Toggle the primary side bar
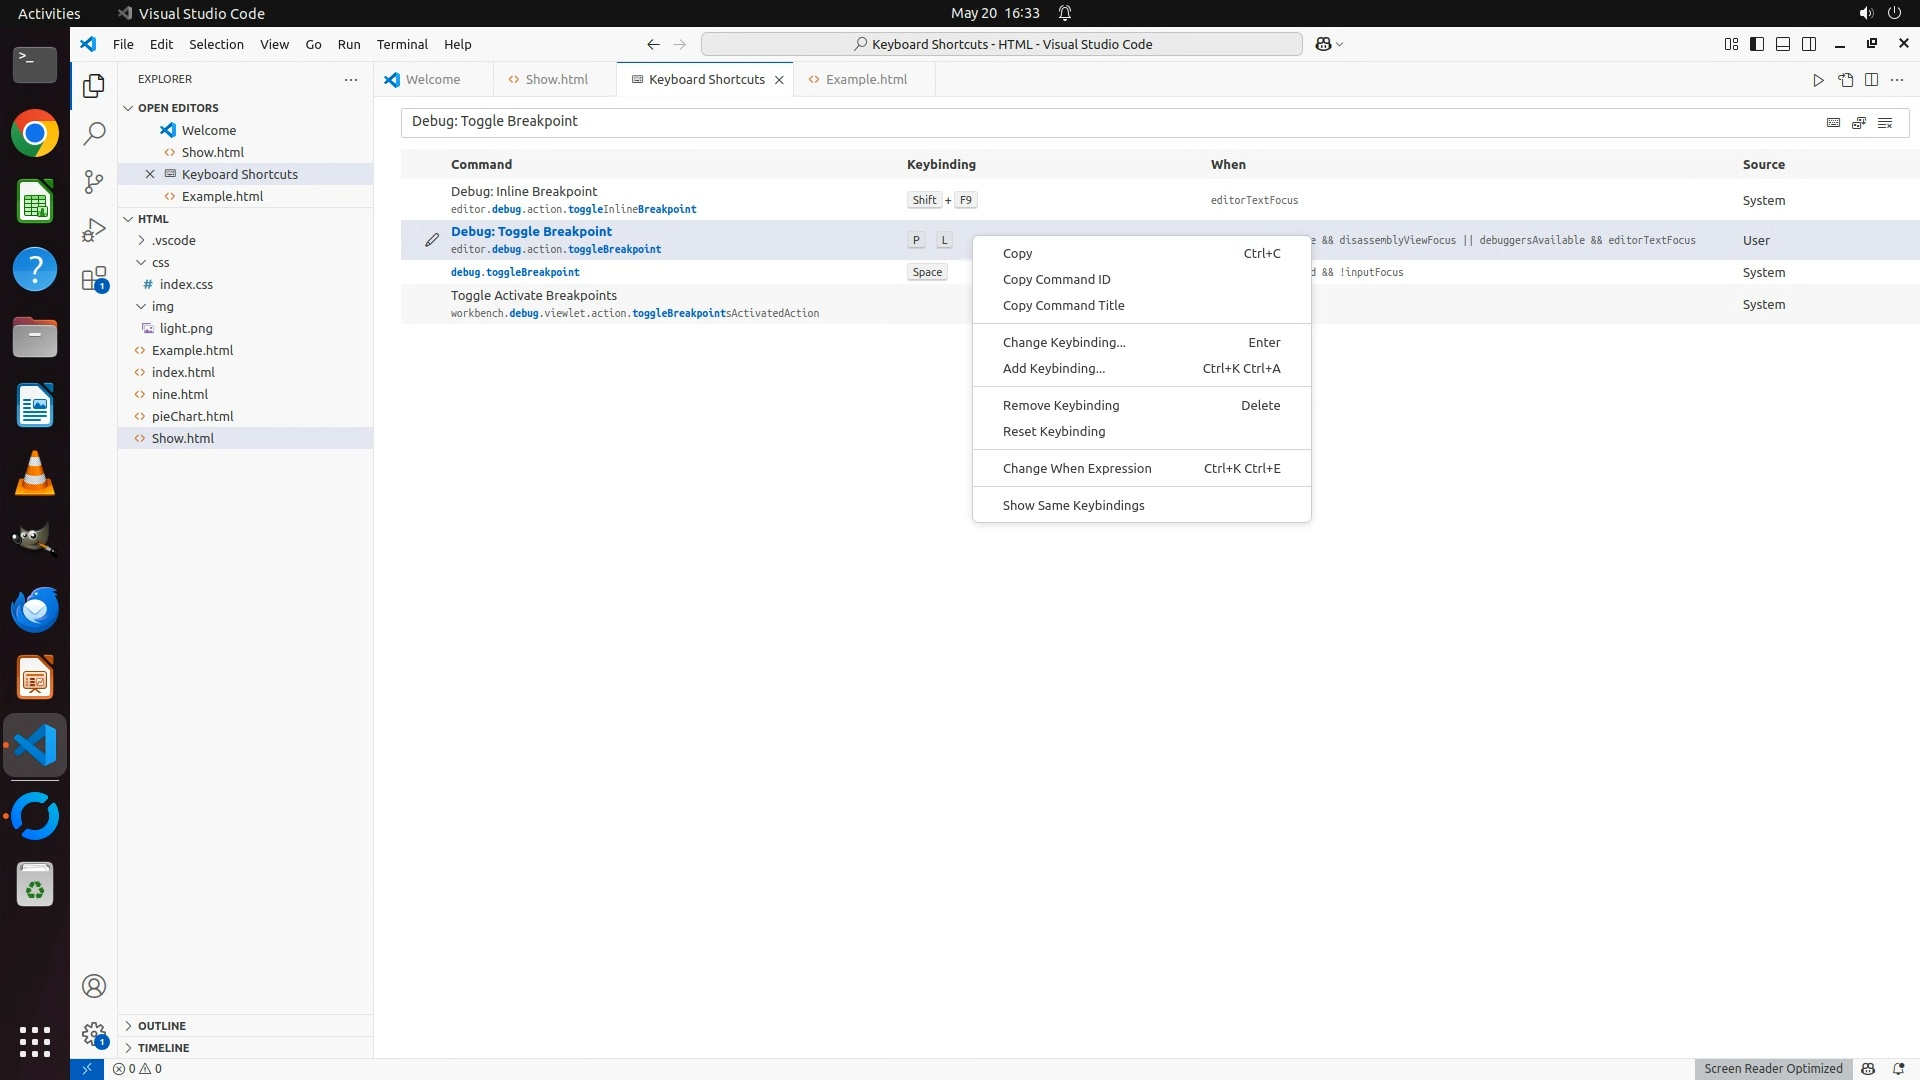 tap(1757, 44)
